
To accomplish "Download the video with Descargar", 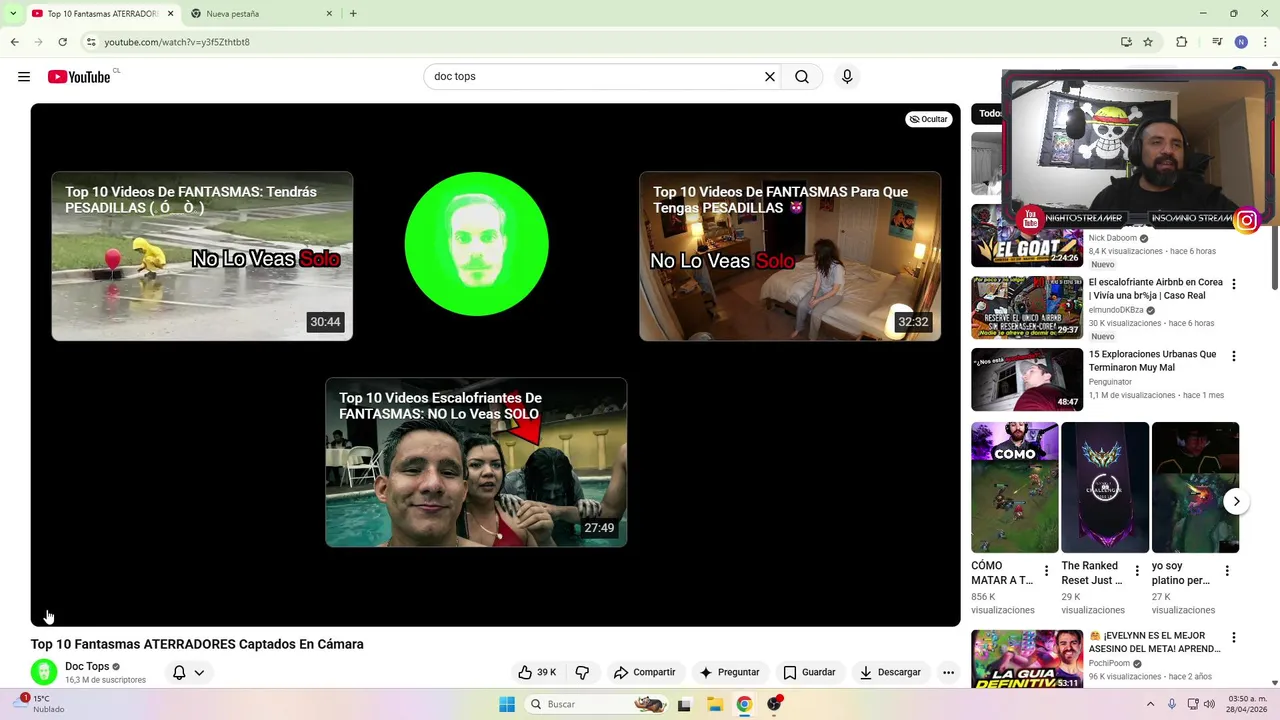I will pos(889,672).
